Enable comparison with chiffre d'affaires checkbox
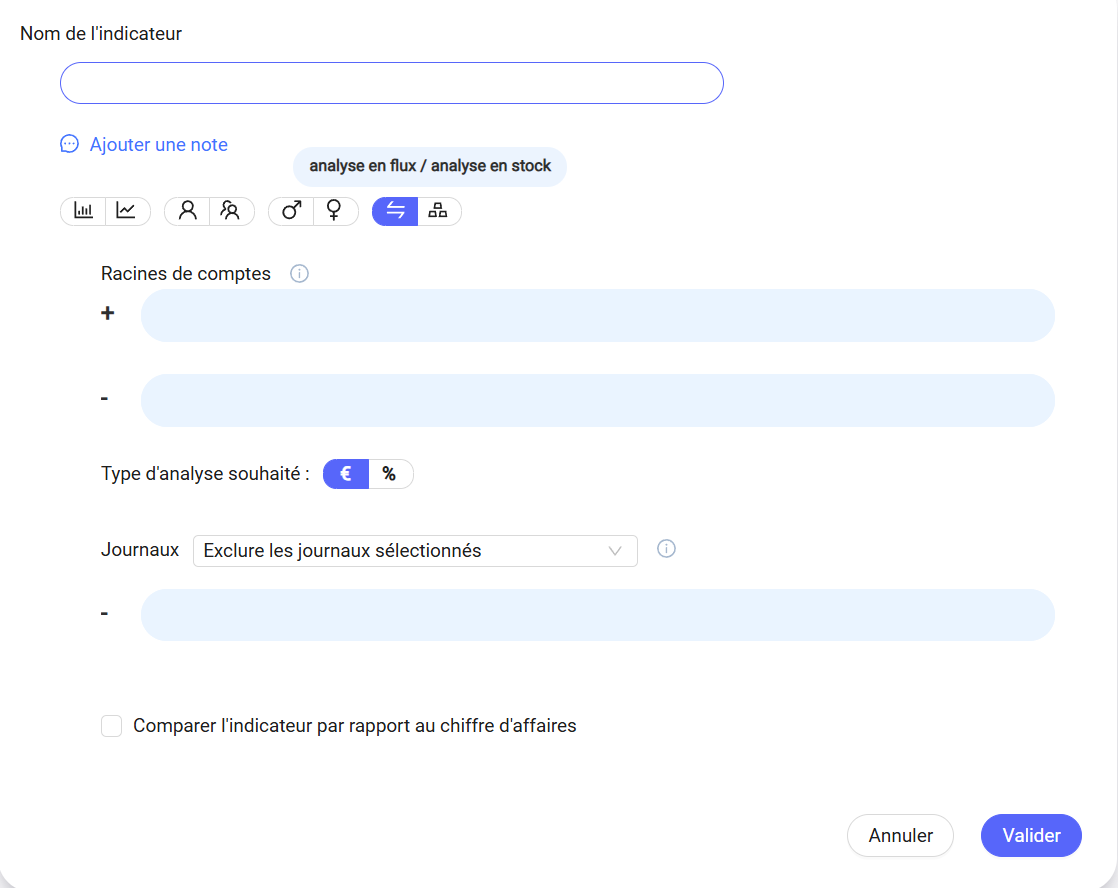This screenshot has width=1118, height=888. (112, 726)
